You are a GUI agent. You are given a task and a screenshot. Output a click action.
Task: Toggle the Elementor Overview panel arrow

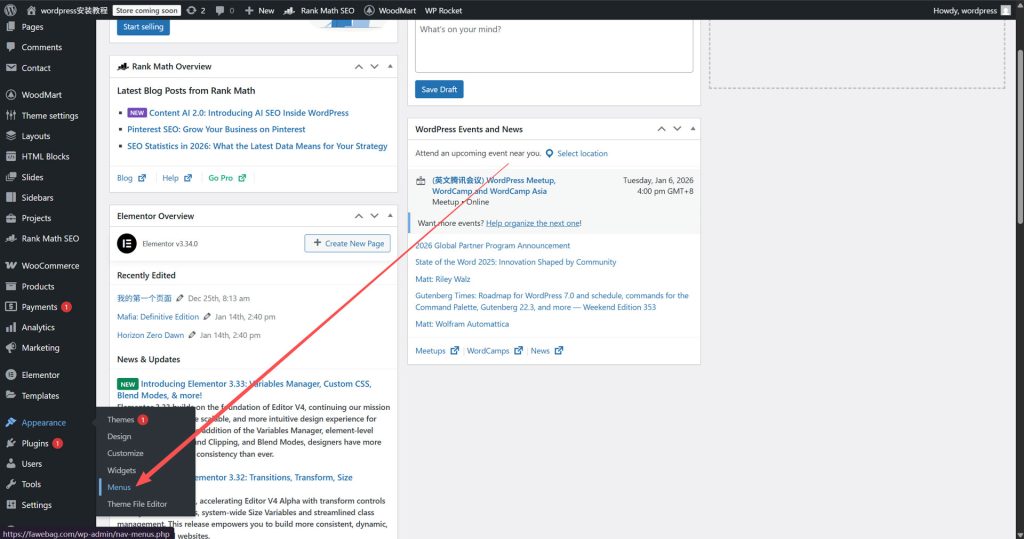[390, 216]
